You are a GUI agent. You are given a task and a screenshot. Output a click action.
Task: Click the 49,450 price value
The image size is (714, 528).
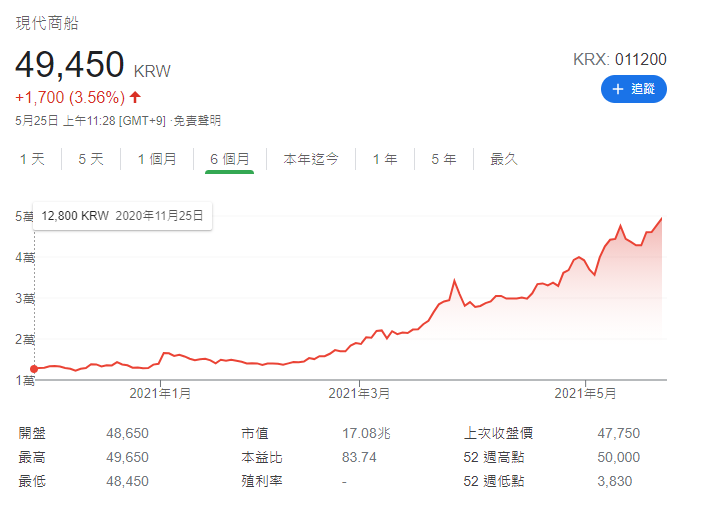tap(70, 64)
